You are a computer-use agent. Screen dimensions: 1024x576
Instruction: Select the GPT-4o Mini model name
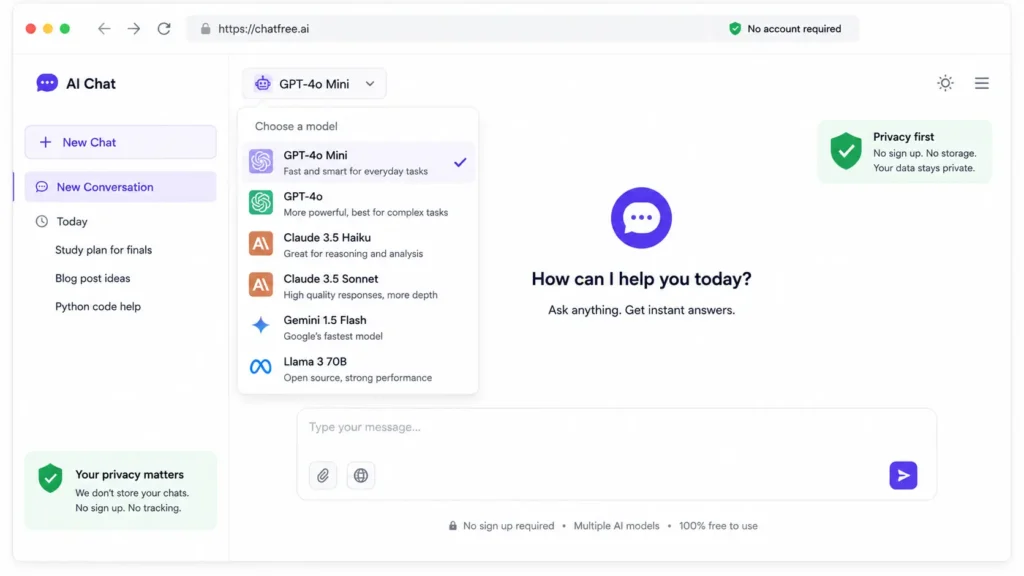(315, 155)
